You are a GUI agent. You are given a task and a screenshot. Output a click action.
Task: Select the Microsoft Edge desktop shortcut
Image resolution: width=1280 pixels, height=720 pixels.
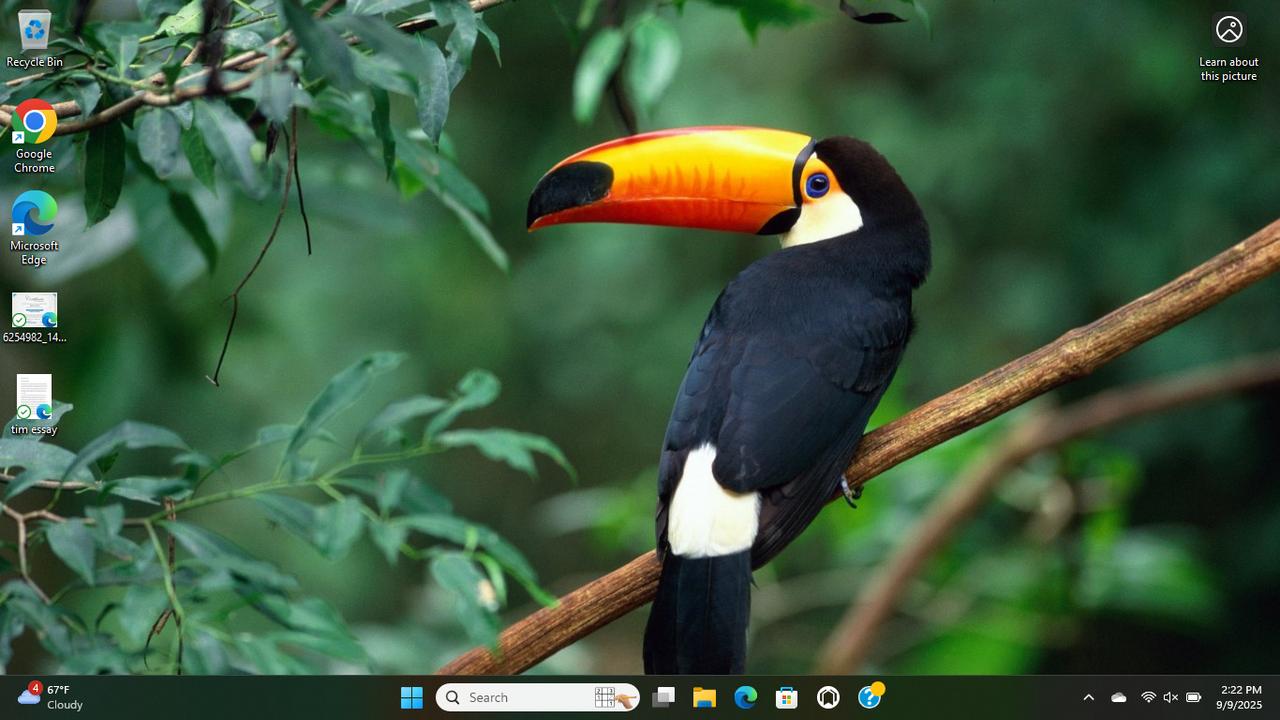[34, 225]
